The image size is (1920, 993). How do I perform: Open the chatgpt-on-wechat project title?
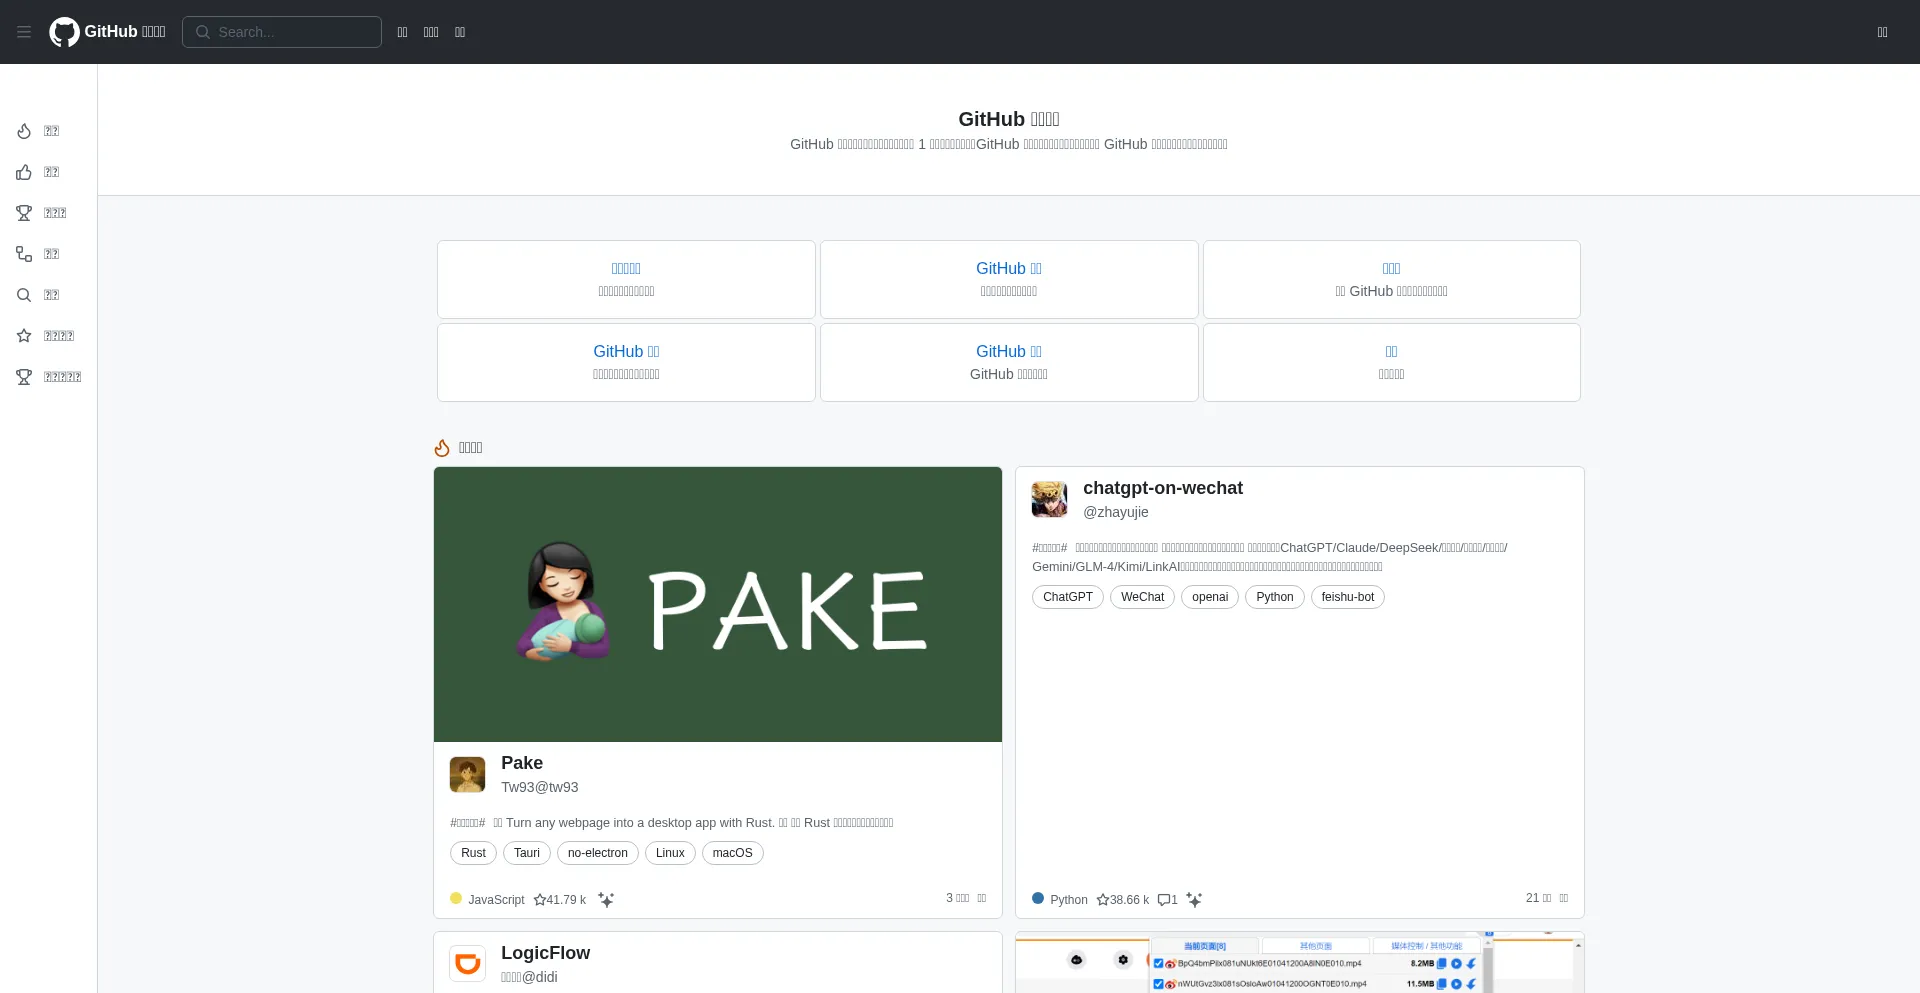click(x=1163, y=488)
